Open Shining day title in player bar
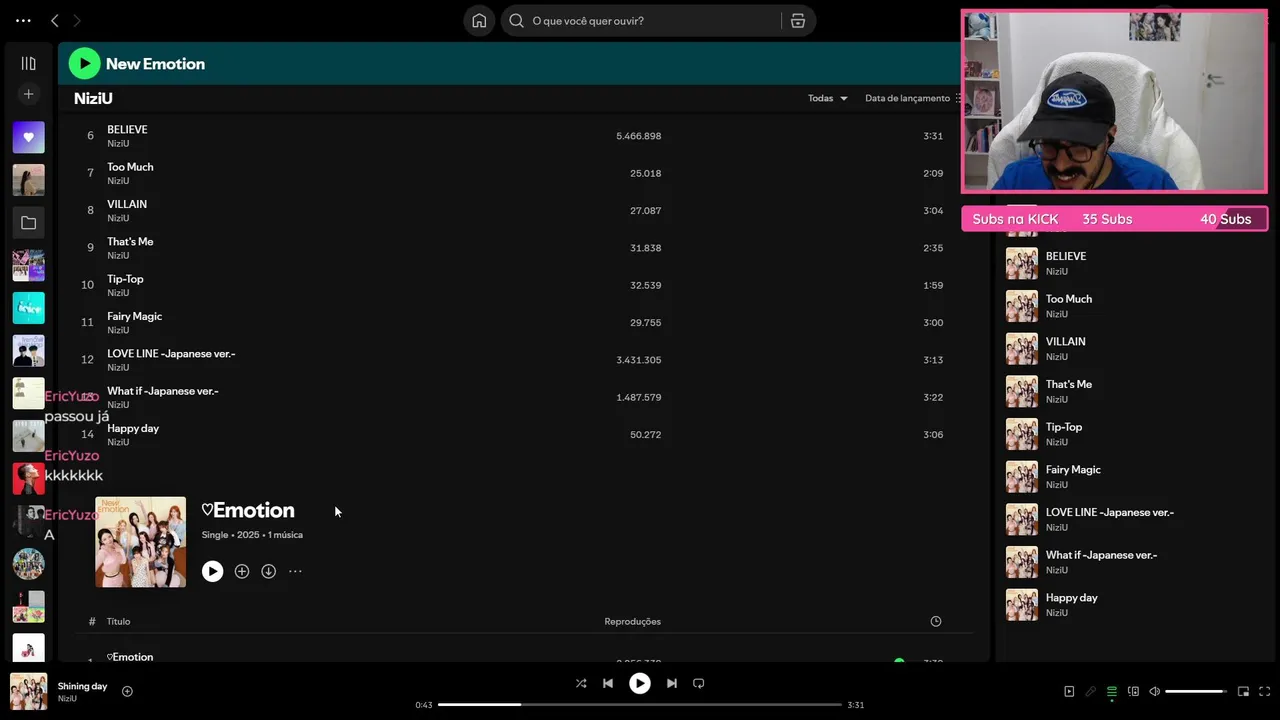This screenshot has width=1280, height=720. [x=82, y=686]
